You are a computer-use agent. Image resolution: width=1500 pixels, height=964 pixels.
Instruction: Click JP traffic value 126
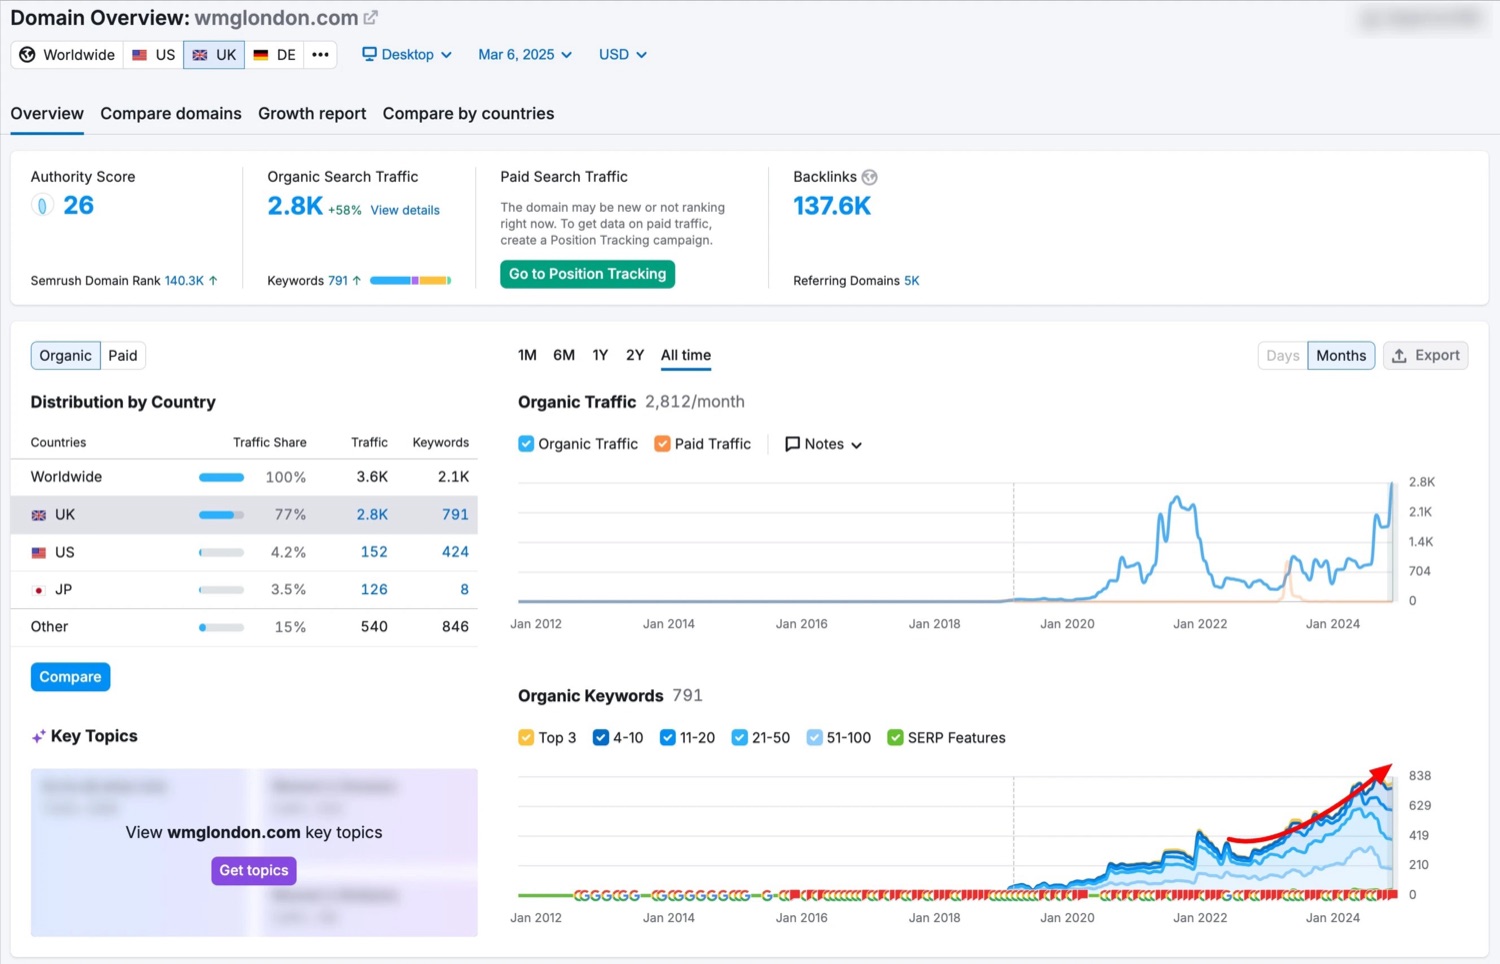pyautogui.click(x=374, y=590)
